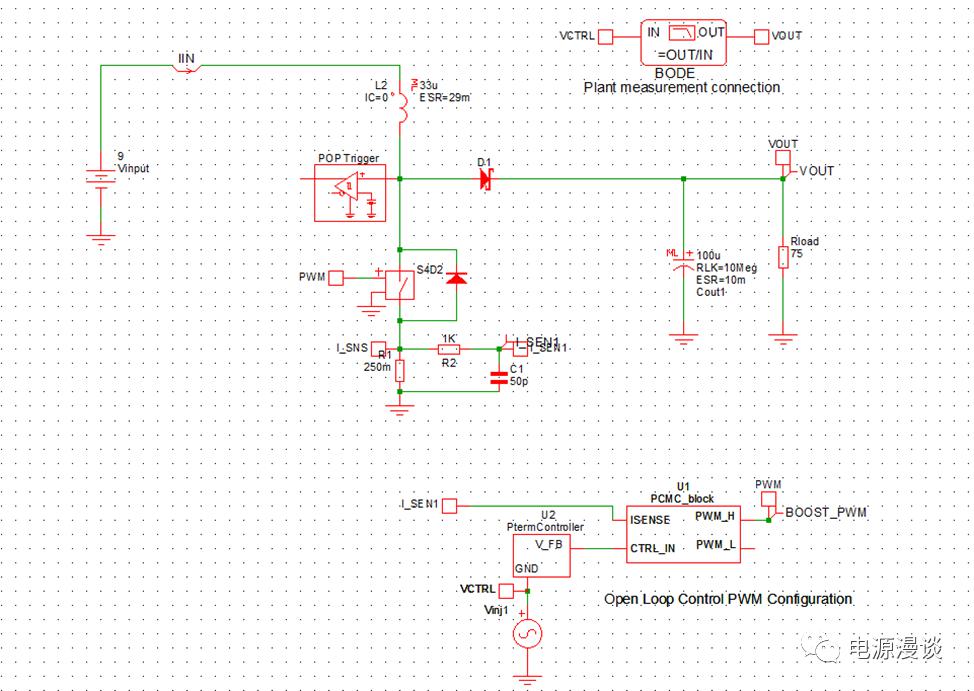The height and width of the screenshot is (691, 974).
Task: Click the Cout1 output capacitor
Action: coord(684,264)
